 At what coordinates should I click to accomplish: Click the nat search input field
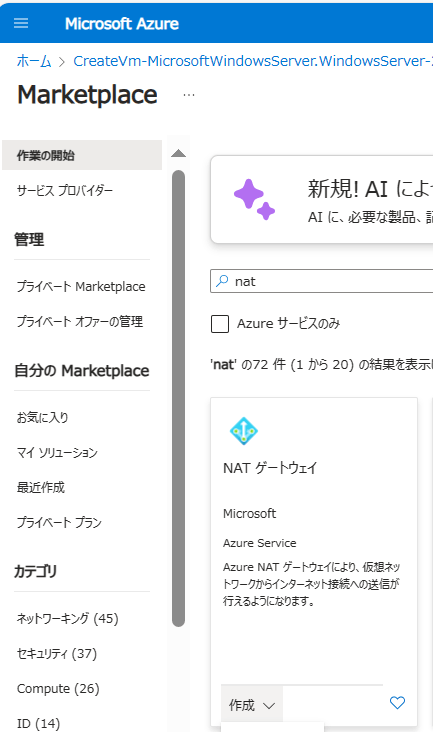(321, 281)
